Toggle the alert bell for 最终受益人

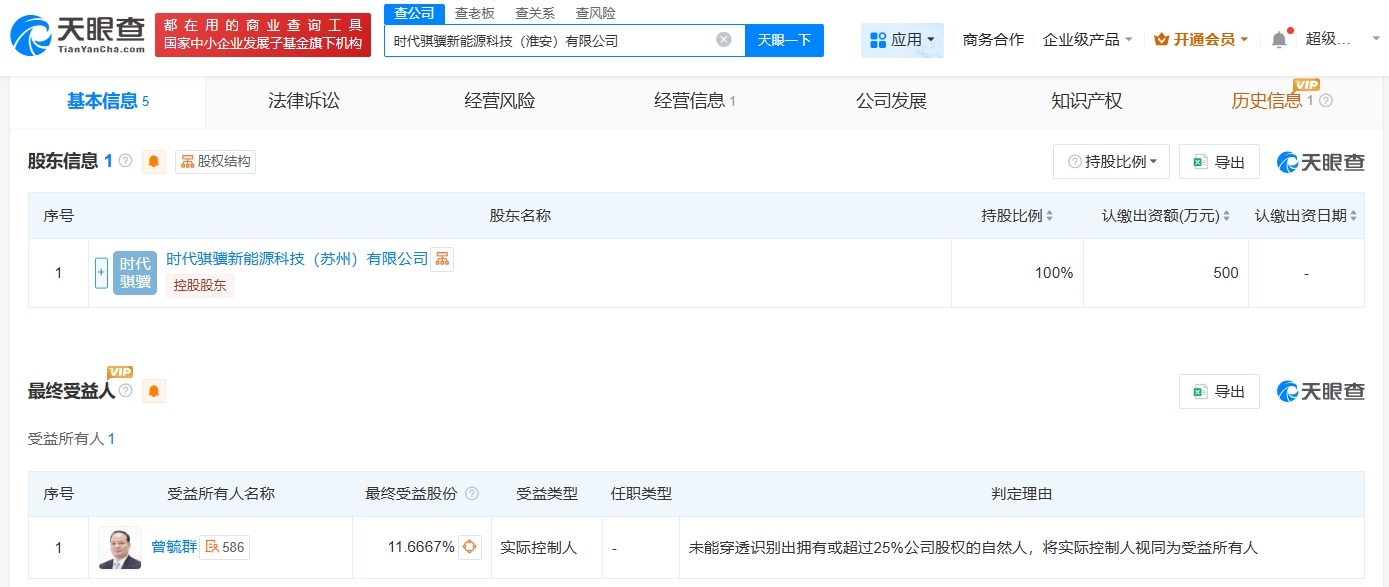[x=153, y=391]
